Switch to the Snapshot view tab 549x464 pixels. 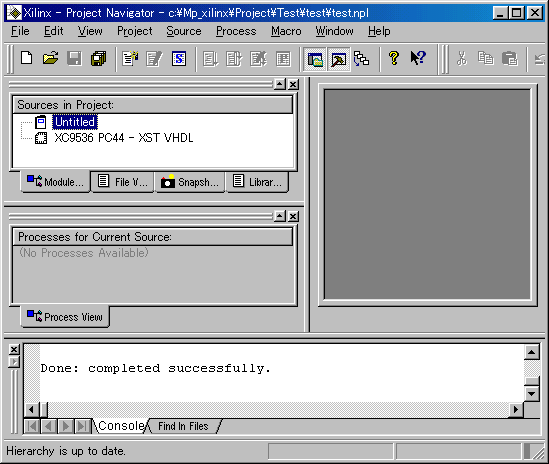[190, 182]
